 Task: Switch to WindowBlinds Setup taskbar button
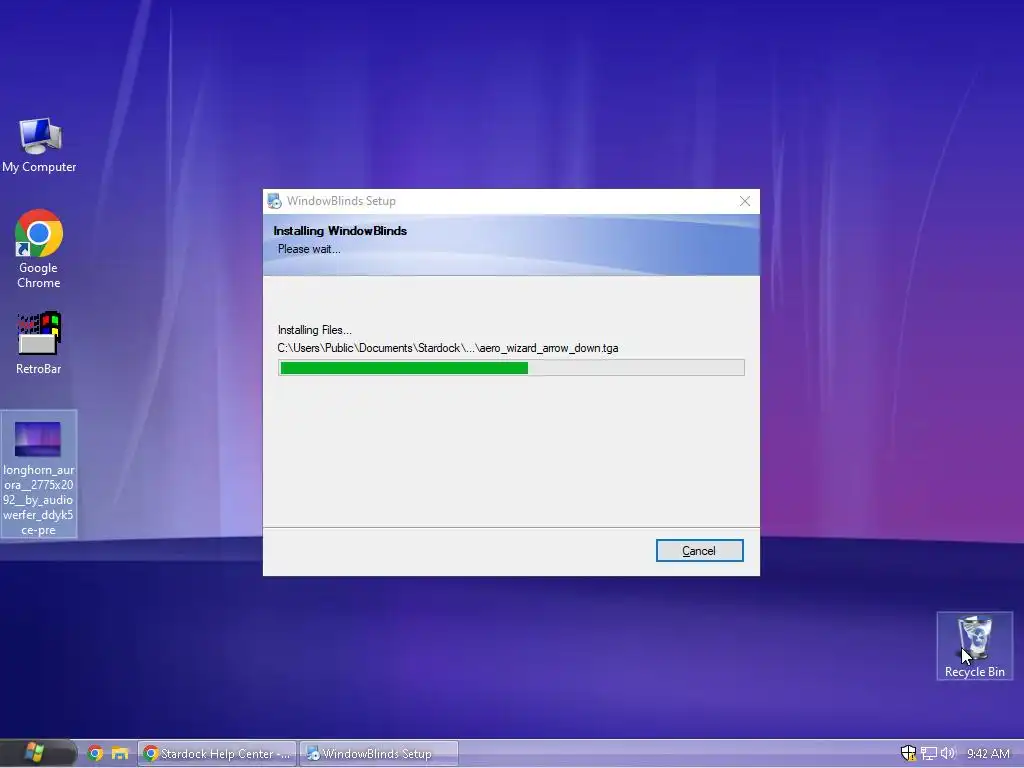(x=379, y=754)
